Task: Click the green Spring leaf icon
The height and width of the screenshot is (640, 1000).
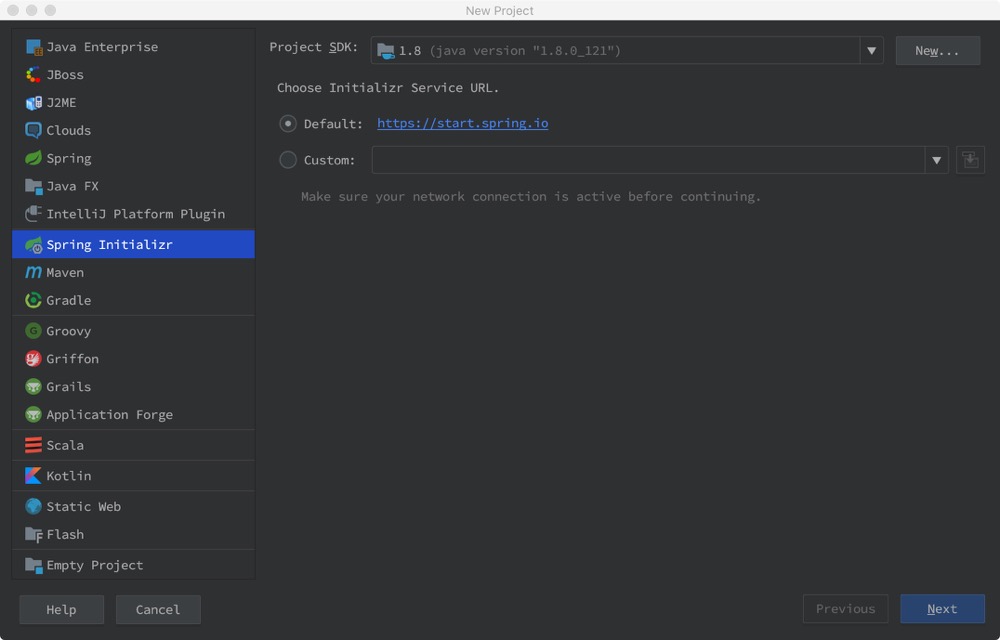Action: coord(34,158)
